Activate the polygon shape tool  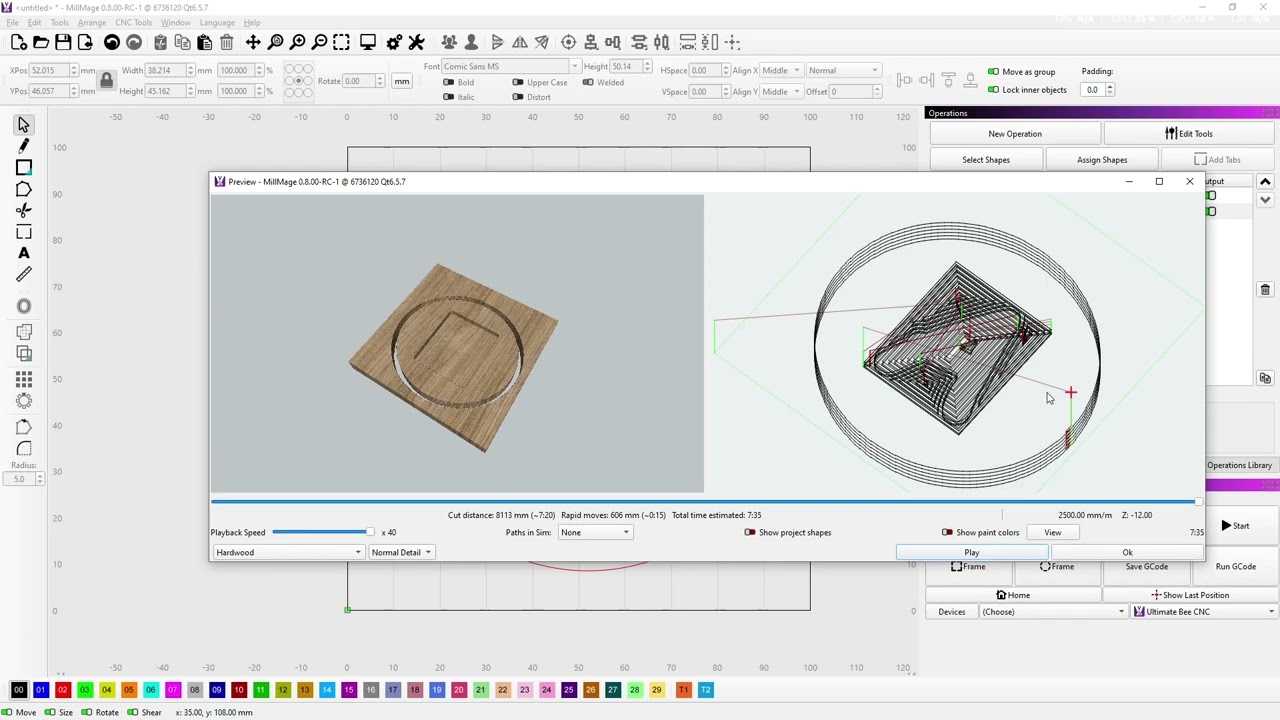(x=24, y=189)
